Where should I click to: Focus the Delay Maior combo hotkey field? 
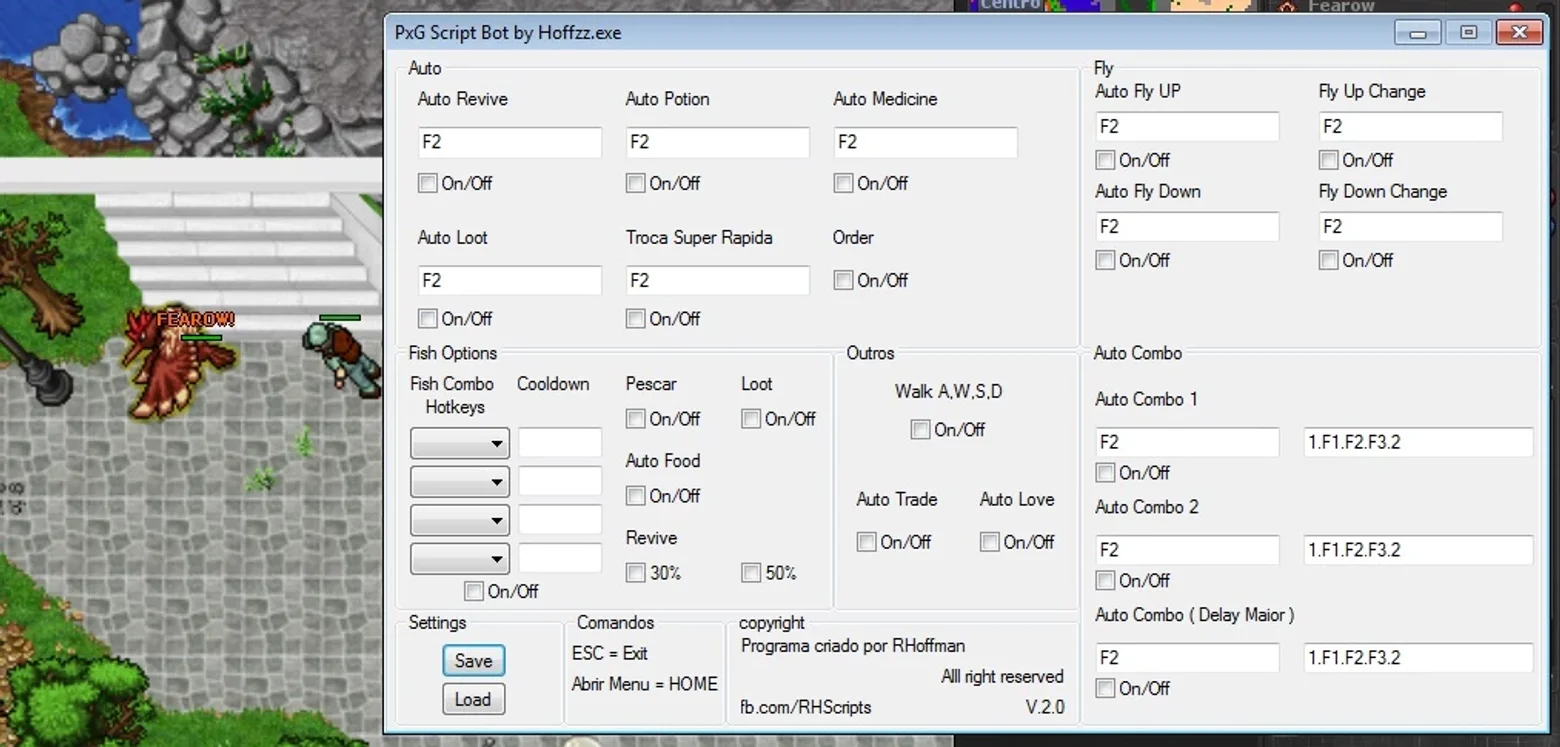[1187, 658]
